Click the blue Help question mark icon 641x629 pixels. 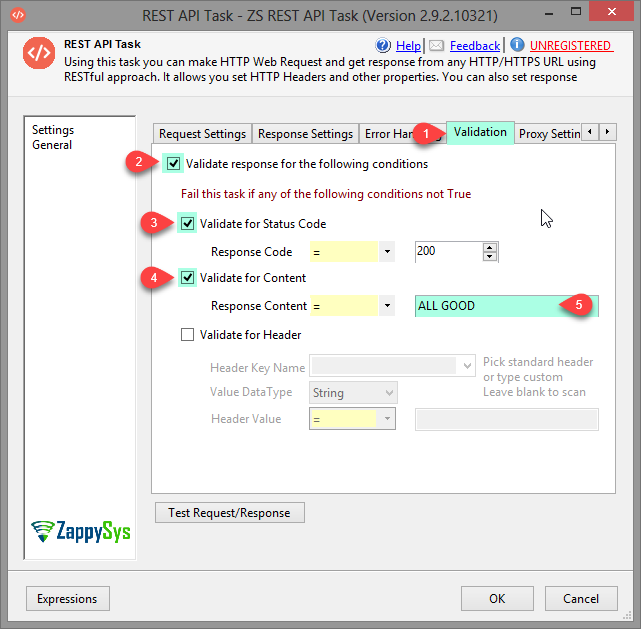[x=383, y=45]
